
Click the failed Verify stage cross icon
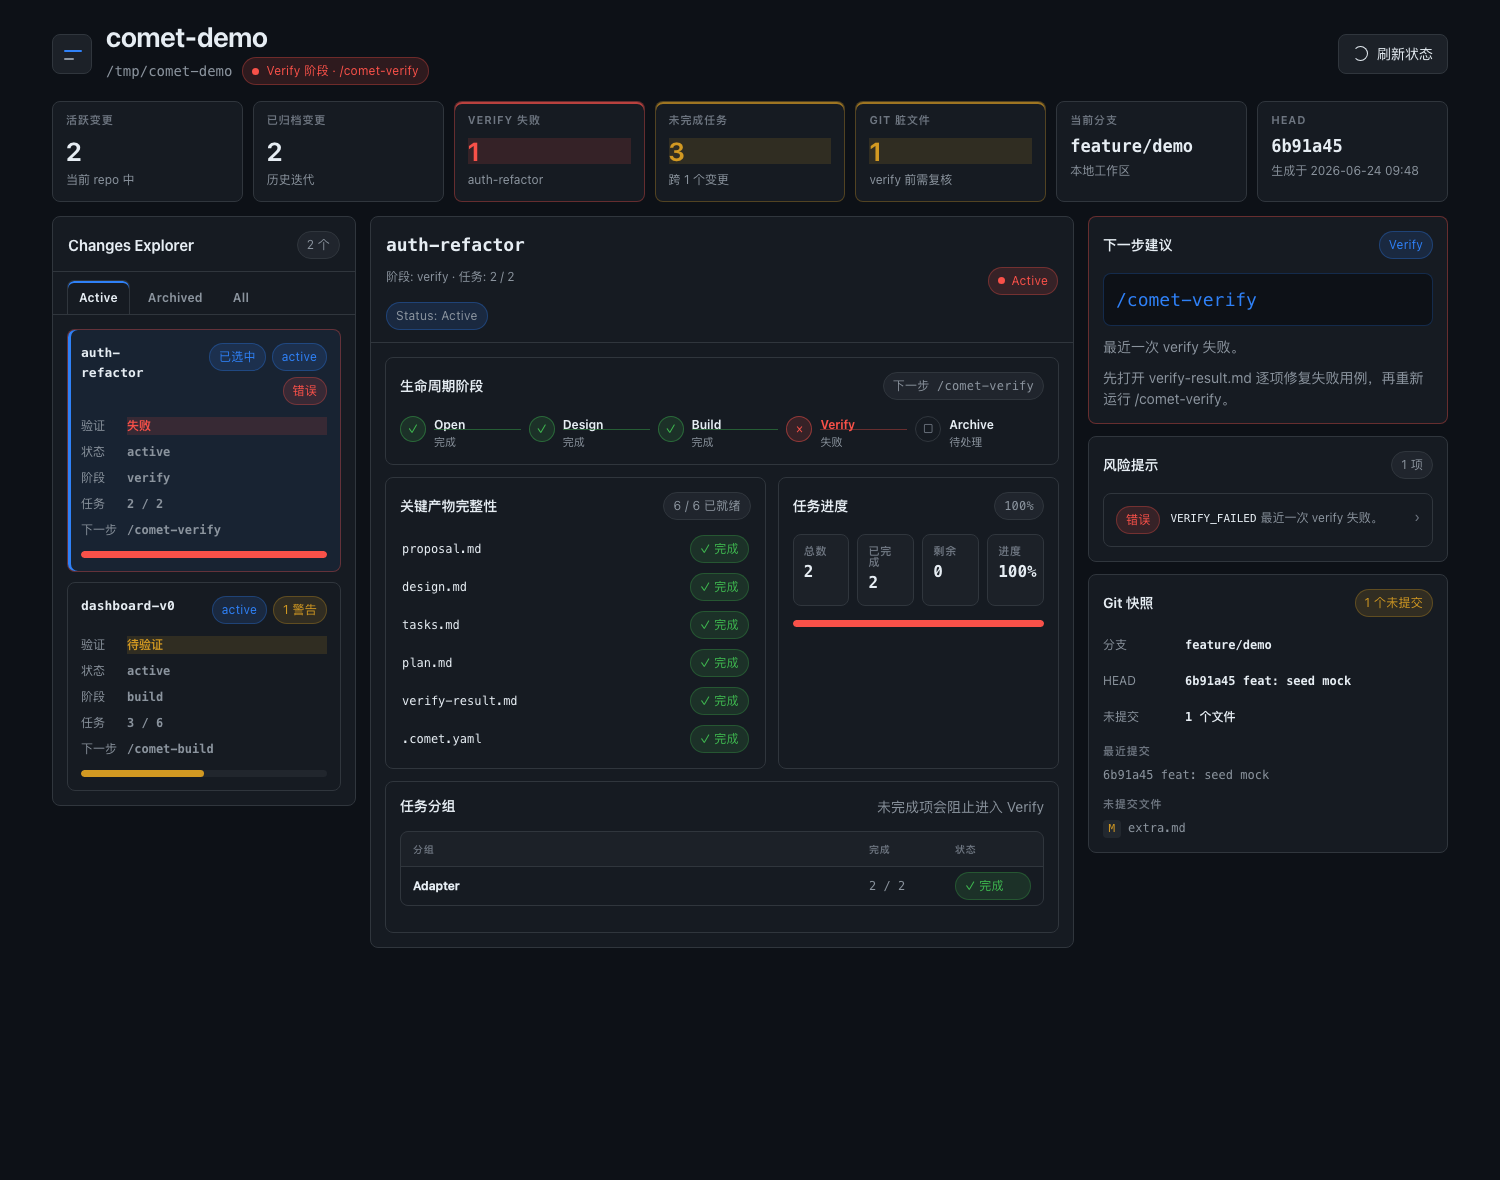799,429
